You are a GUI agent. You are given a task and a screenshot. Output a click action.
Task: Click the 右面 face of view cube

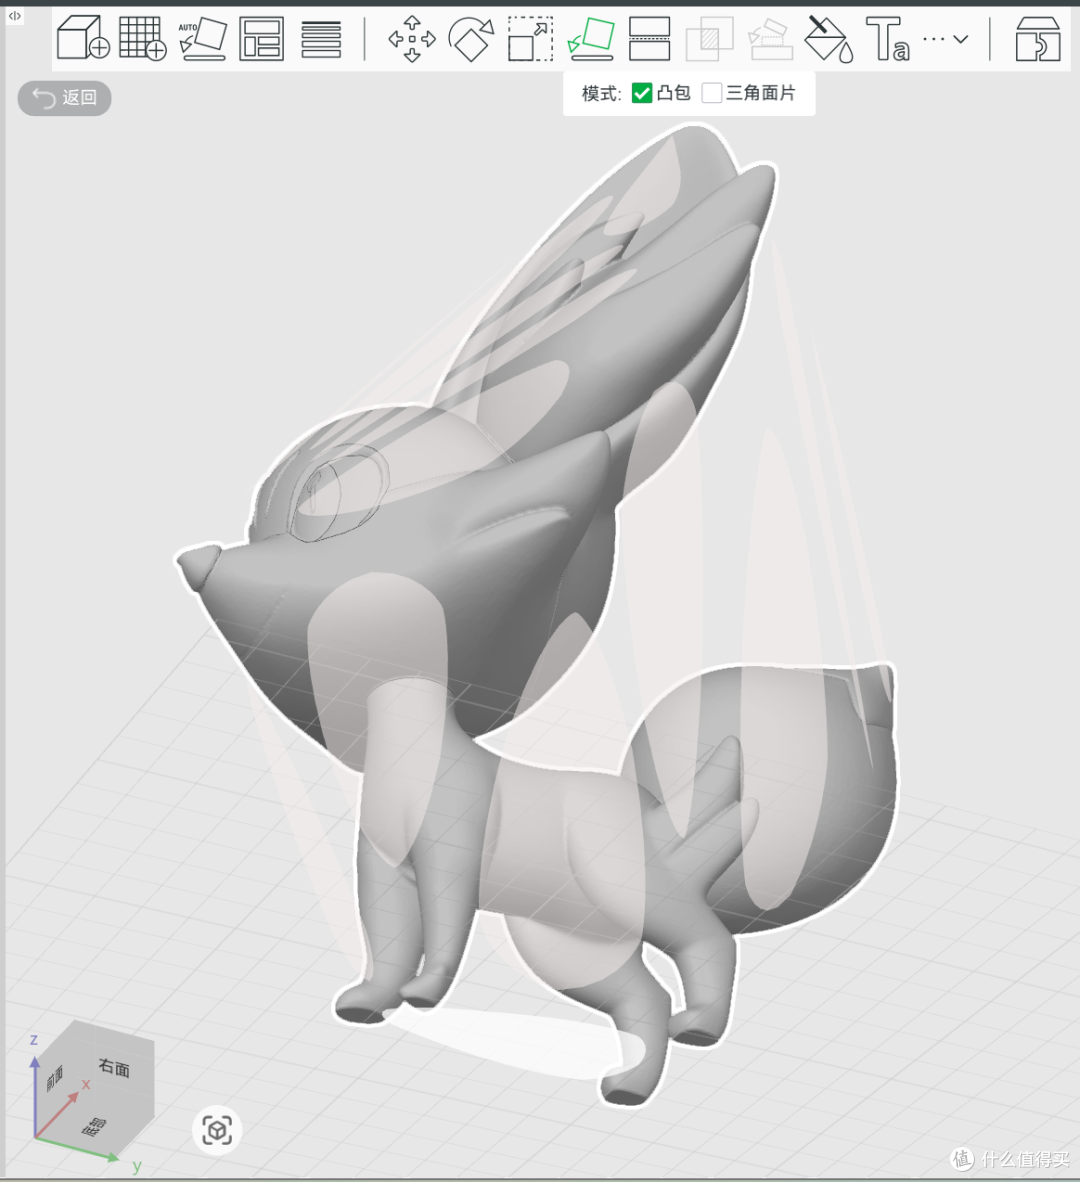pyautogui.click(x=113, y=1067)
